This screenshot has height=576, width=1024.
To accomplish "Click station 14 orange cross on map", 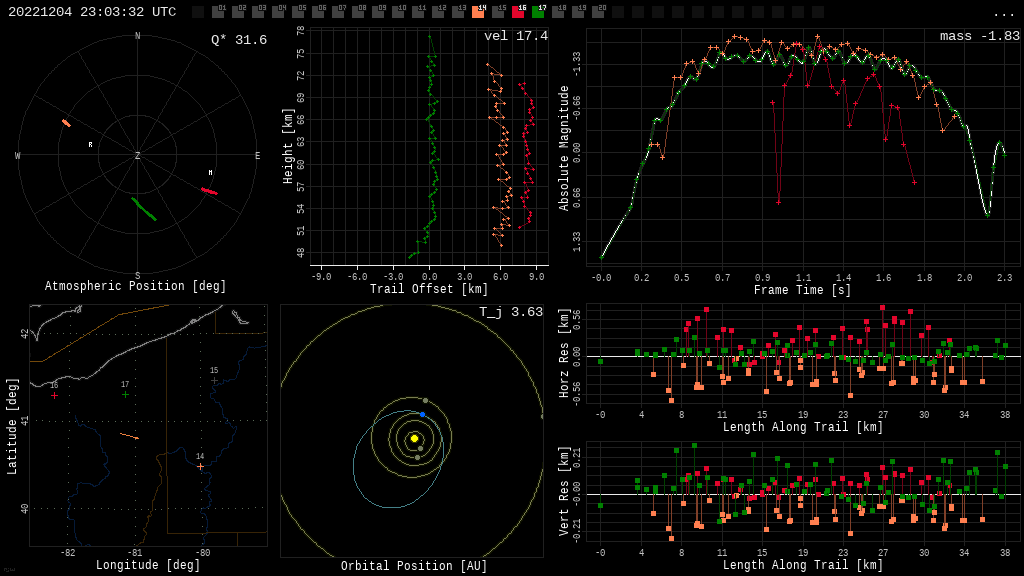I will pyautogui.click(x=200, y=467).
